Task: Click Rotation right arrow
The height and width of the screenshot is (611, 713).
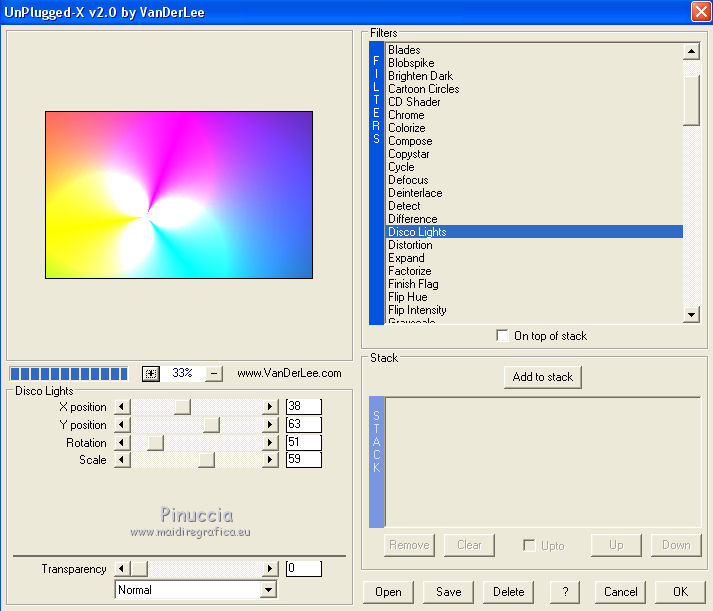Action: point(270,442)
